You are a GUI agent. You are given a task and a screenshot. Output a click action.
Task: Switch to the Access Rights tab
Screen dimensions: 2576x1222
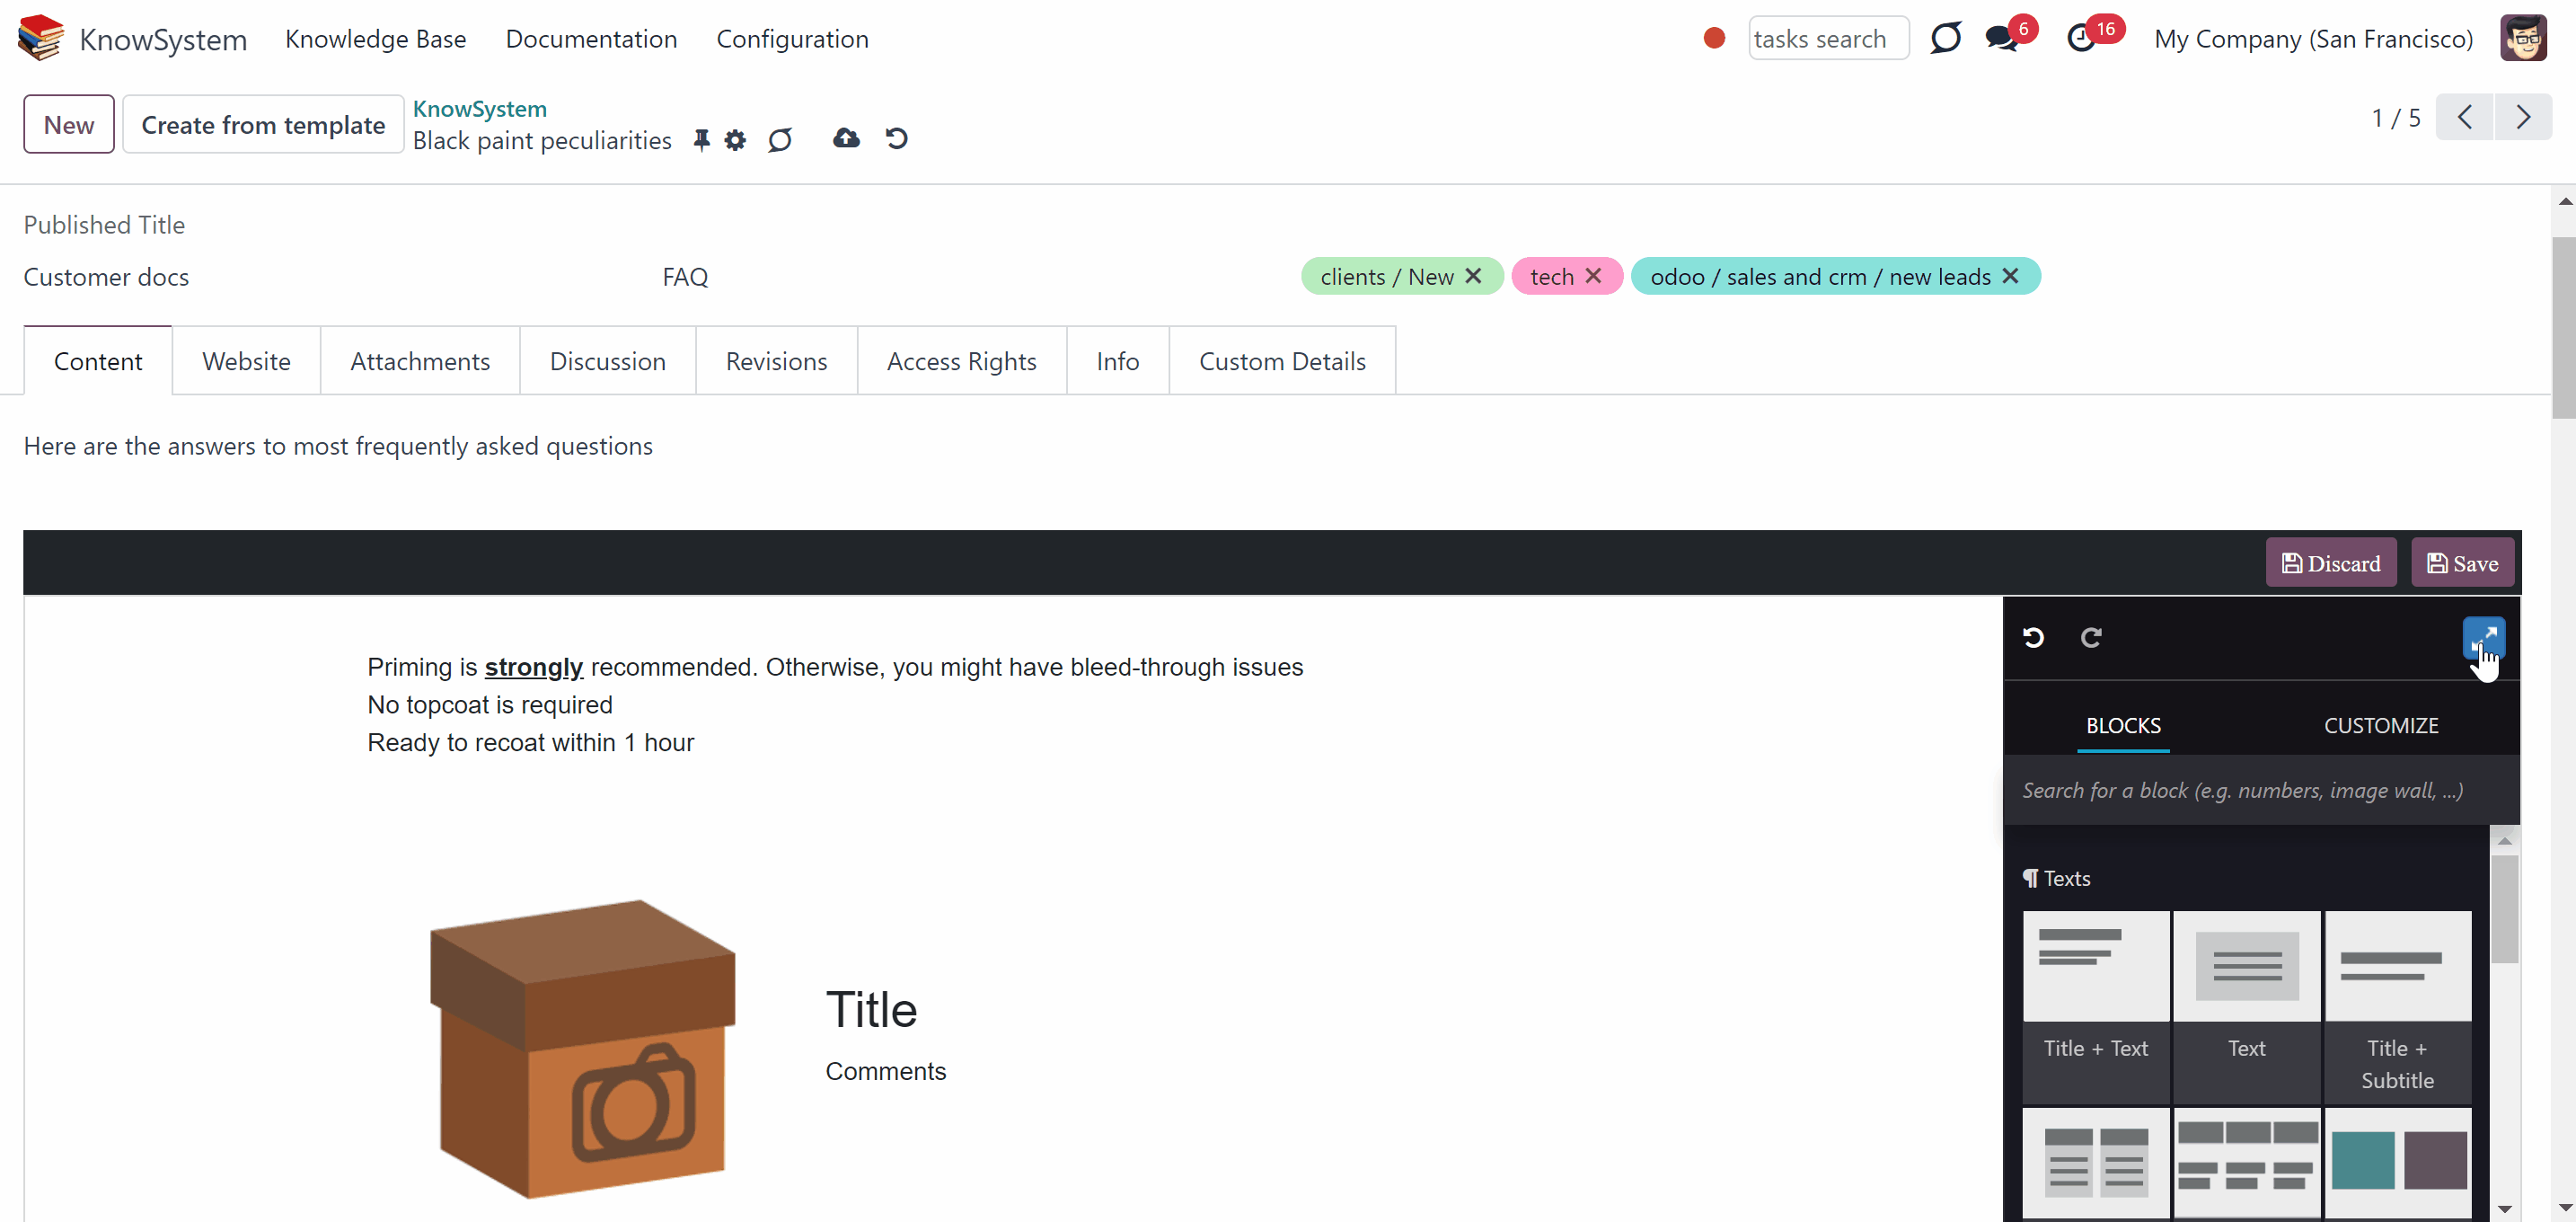962,361
